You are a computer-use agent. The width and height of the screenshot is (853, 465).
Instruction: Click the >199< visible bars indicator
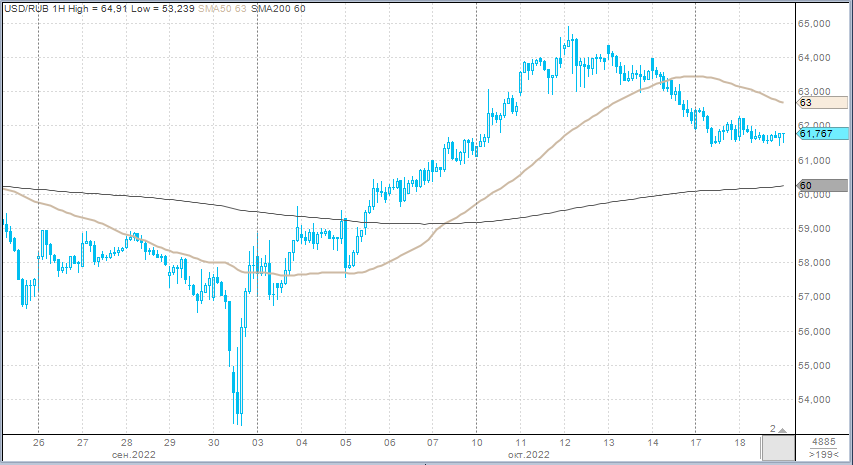pos(825,455)
